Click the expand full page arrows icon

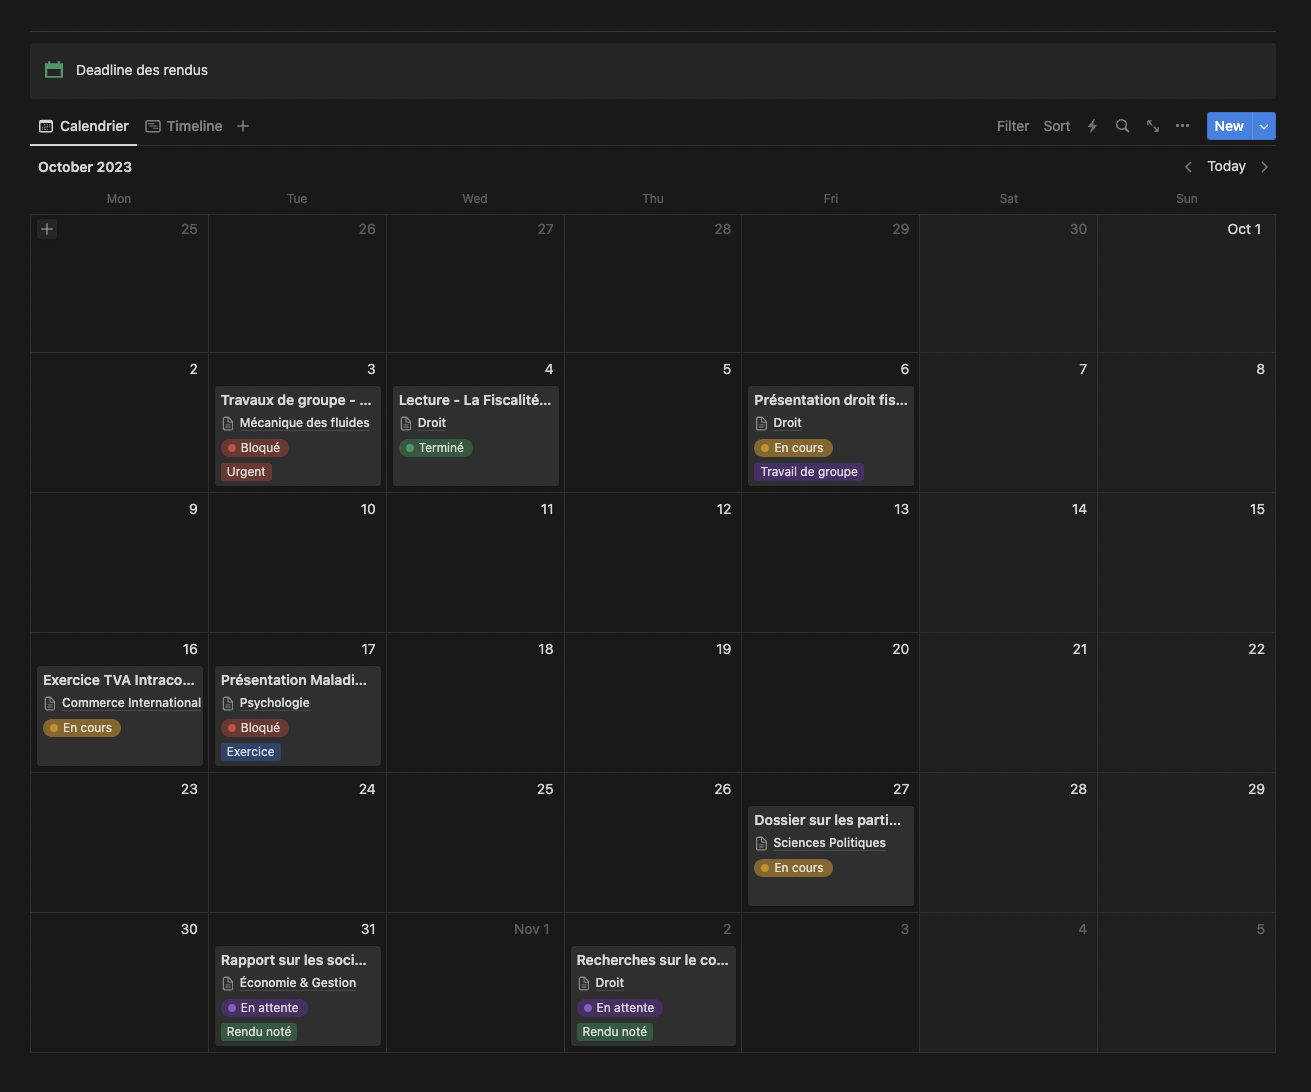[1153, 126]
